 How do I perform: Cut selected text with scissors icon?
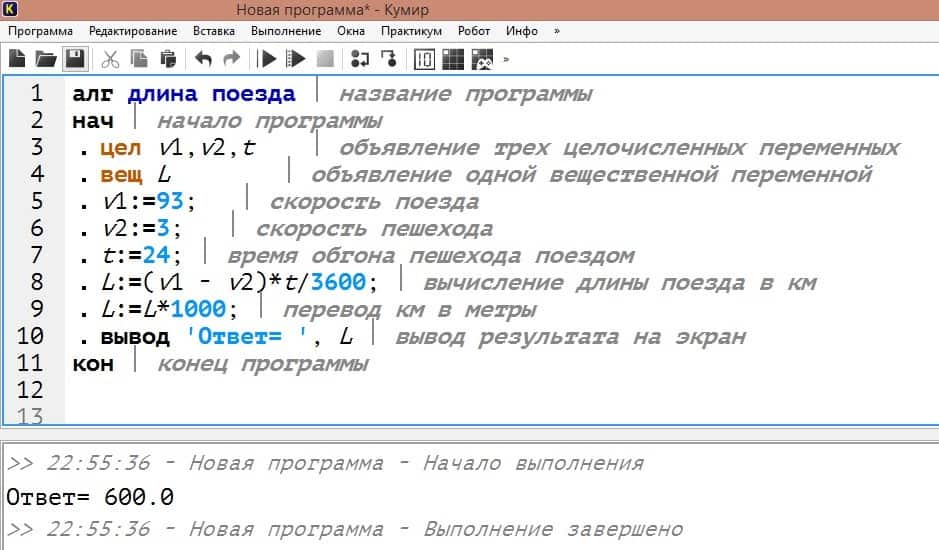point(110,59)
